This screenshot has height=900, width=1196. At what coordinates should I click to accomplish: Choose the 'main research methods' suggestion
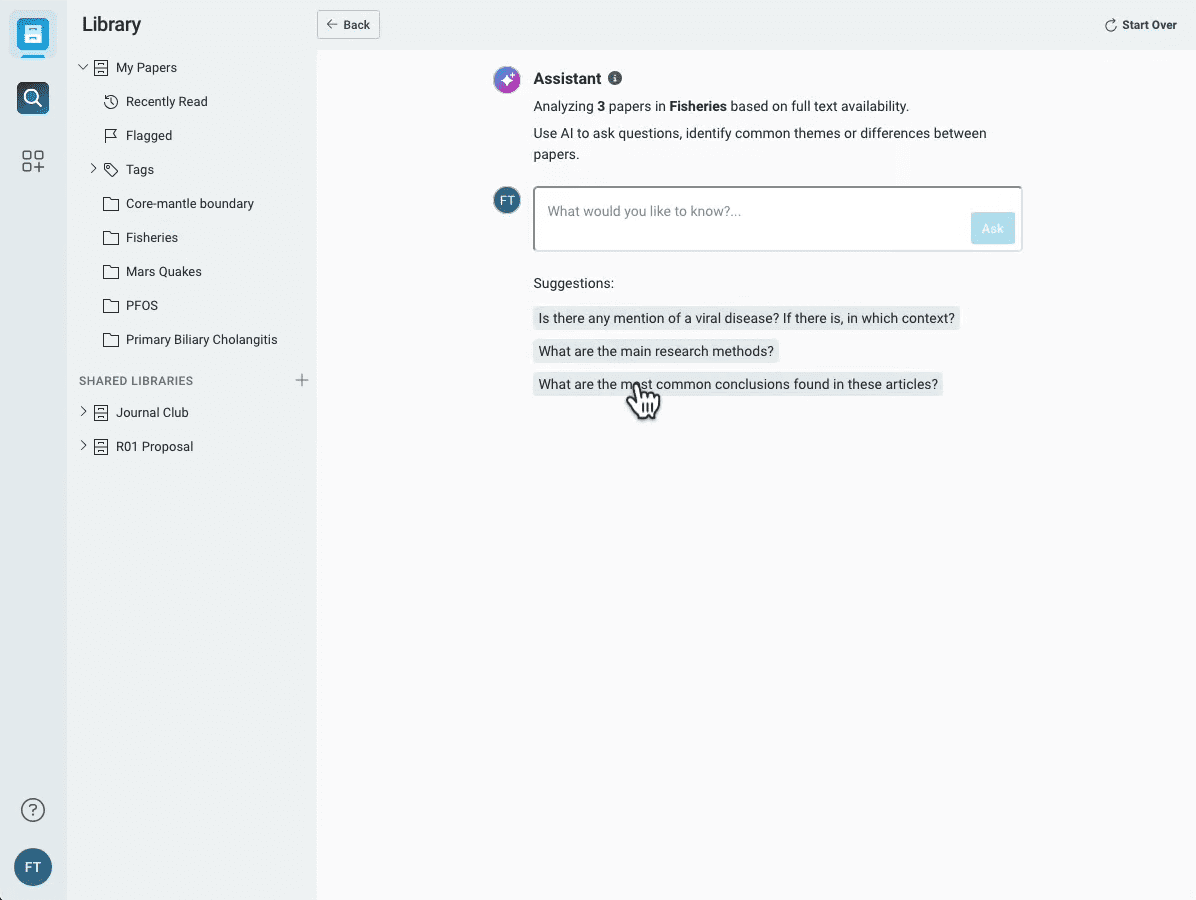656,351
